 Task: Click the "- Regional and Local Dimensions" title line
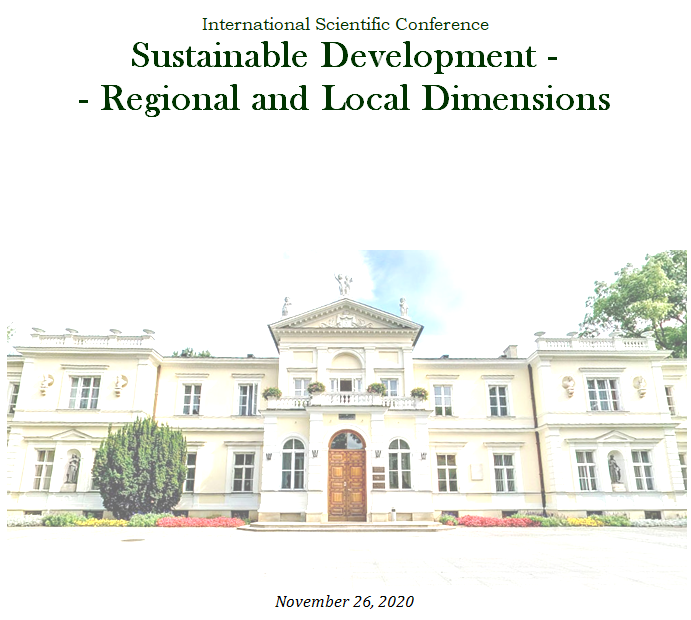345,99
